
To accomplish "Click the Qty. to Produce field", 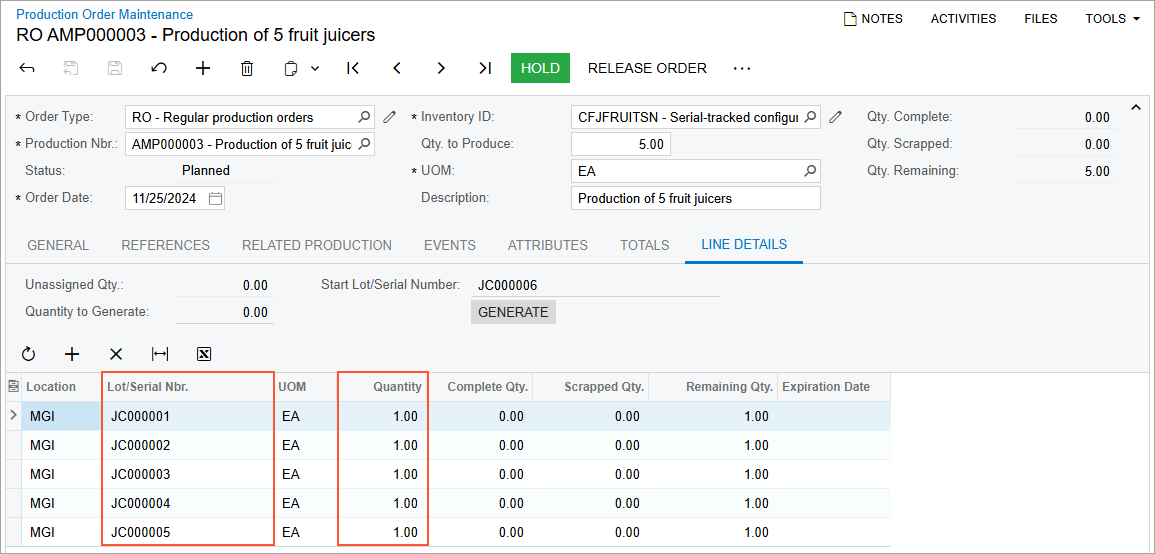I will pos(620,144).
